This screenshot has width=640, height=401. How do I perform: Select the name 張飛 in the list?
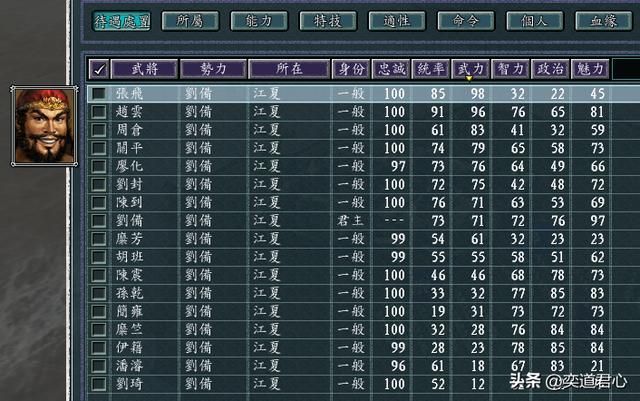(x=129, y=94)
